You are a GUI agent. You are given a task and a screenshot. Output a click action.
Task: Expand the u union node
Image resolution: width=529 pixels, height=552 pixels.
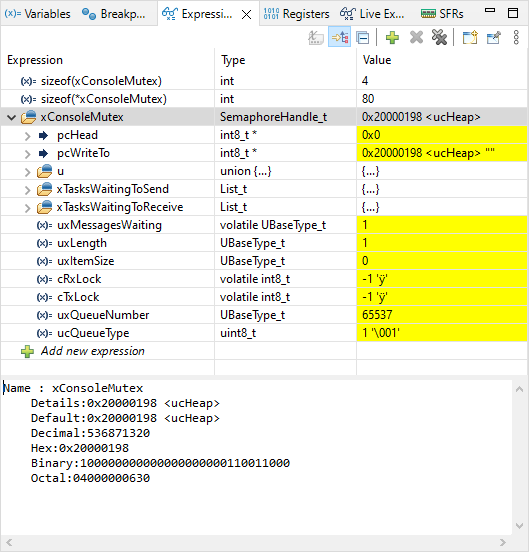tap(28, 172)
